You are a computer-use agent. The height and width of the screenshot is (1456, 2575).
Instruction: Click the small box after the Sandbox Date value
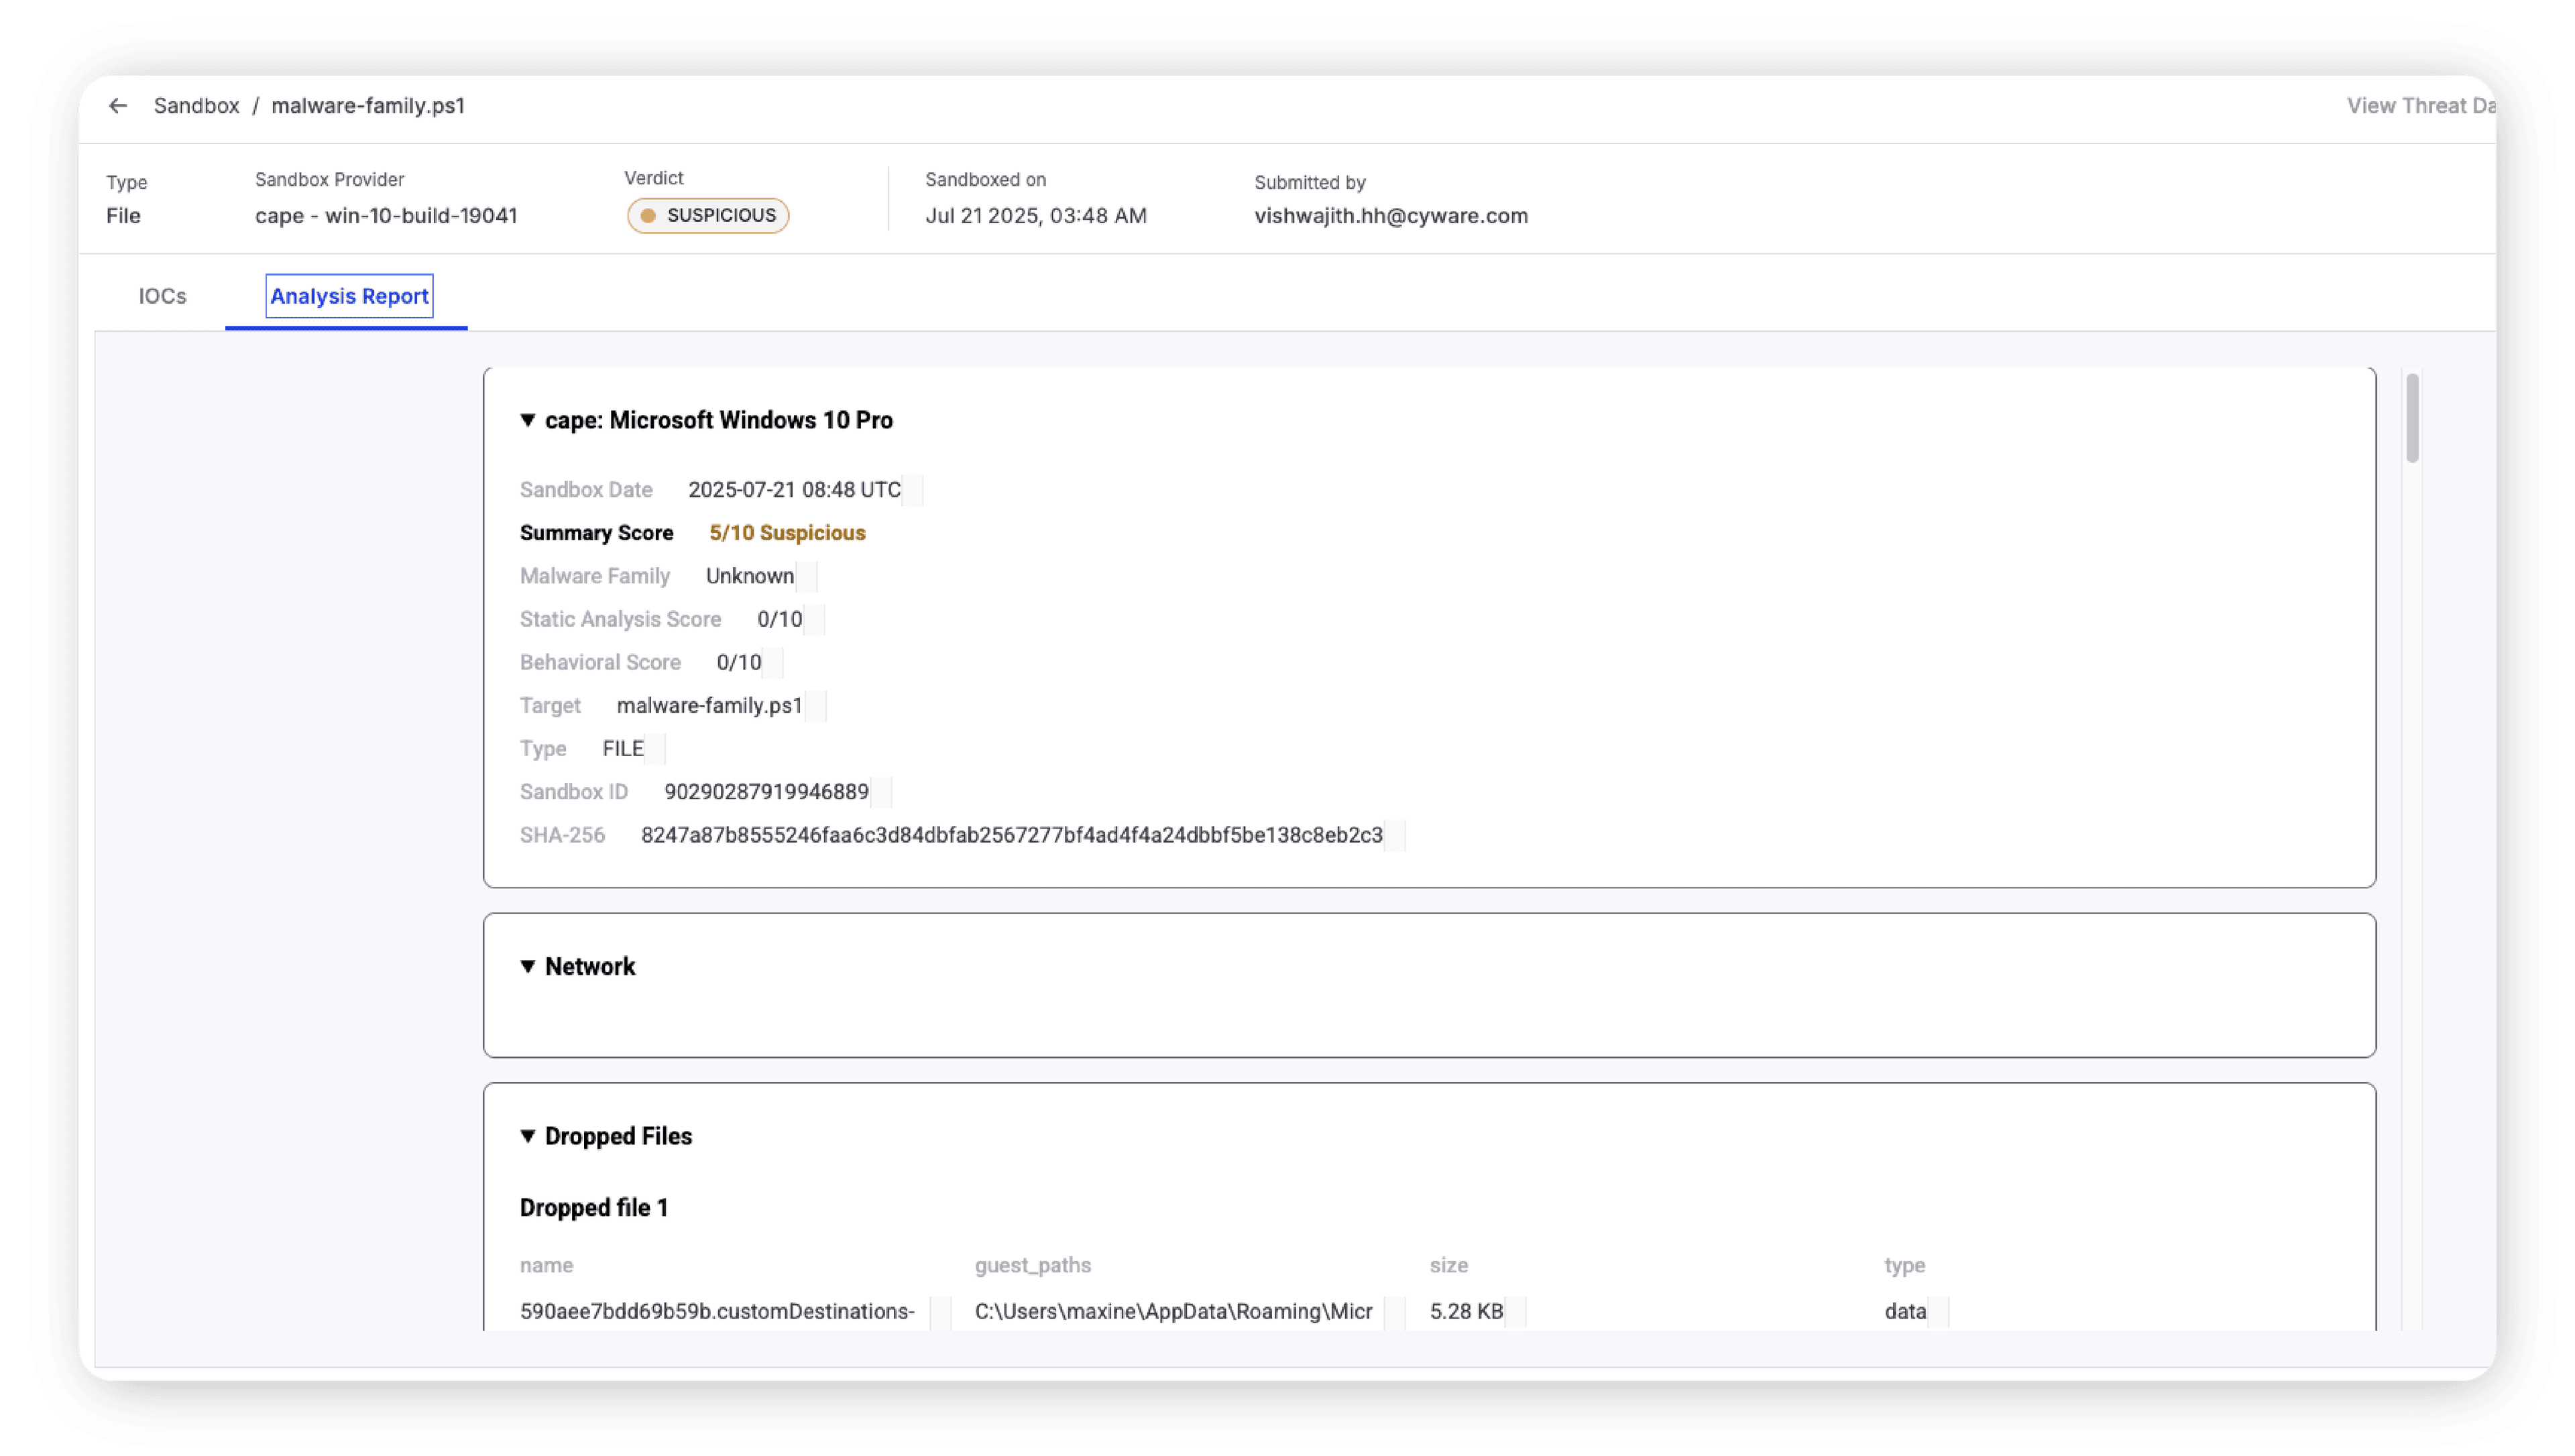coord(912,490)
